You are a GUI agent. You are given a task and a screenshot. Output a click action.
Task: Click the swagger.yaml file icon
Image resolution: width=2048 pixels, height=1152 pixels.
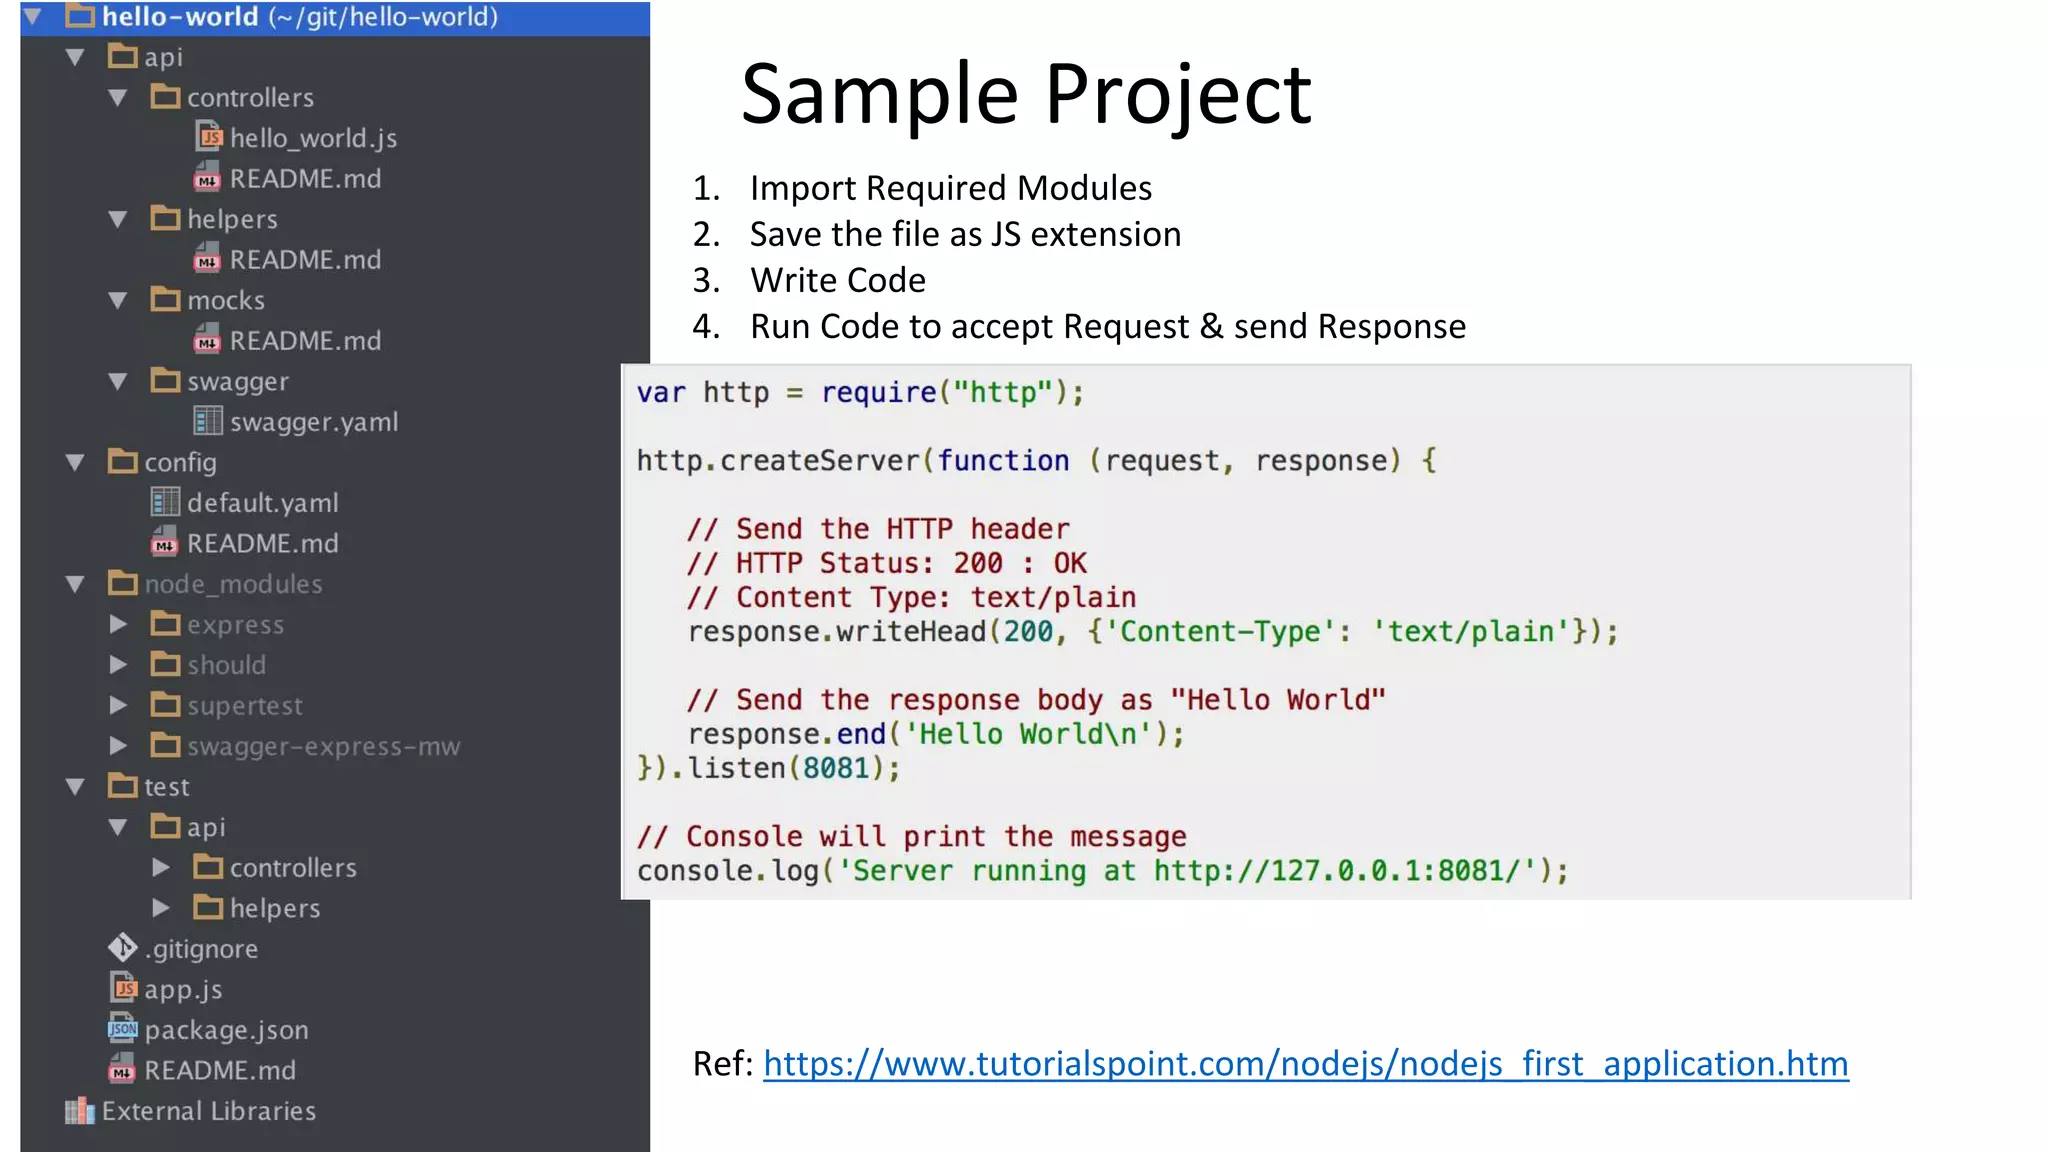pyautogui.click(x=208, y=421)
